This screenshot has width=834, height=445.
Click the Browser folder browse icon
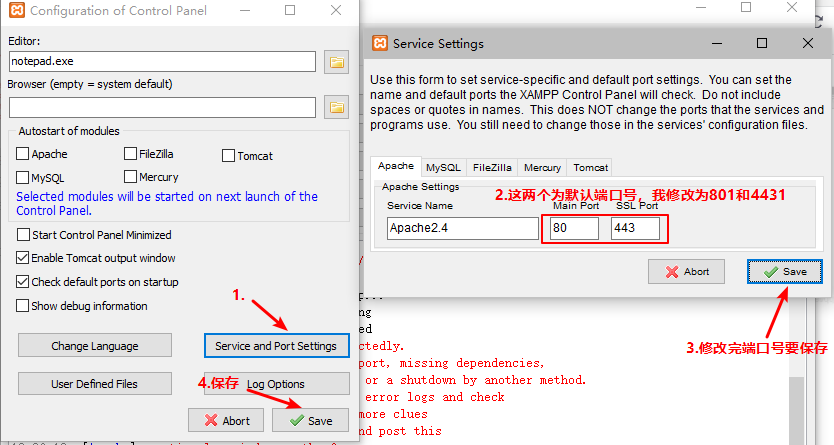336,107
